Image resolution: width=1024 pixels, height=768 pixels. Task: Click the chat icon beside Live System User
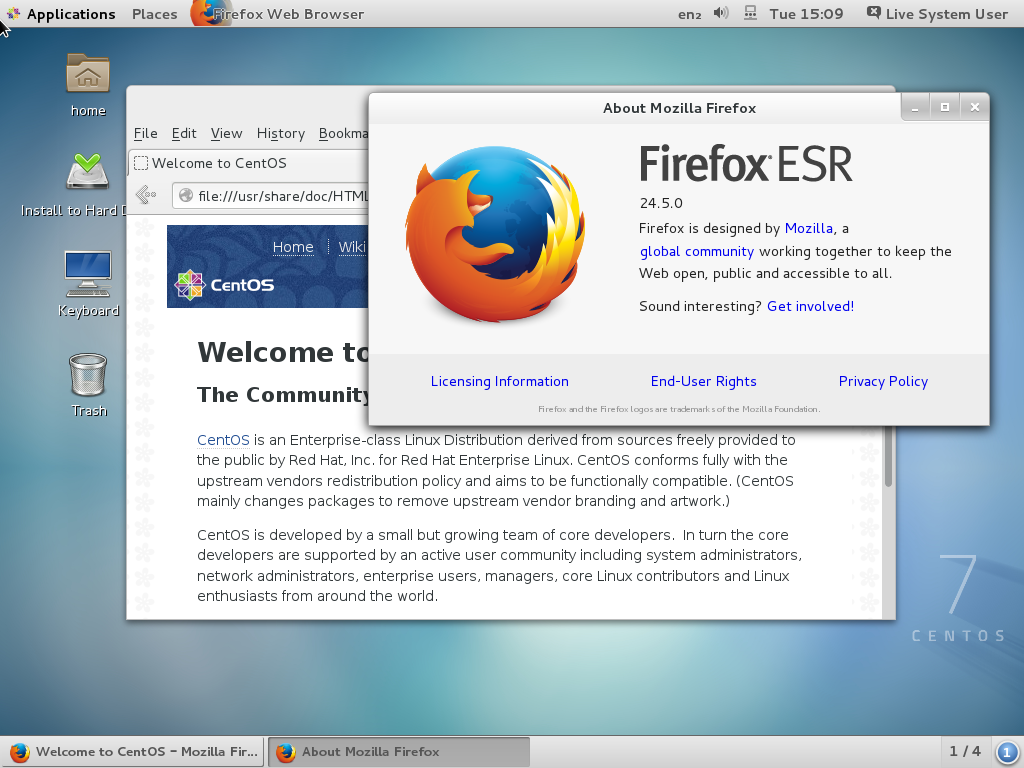(873, 13)
